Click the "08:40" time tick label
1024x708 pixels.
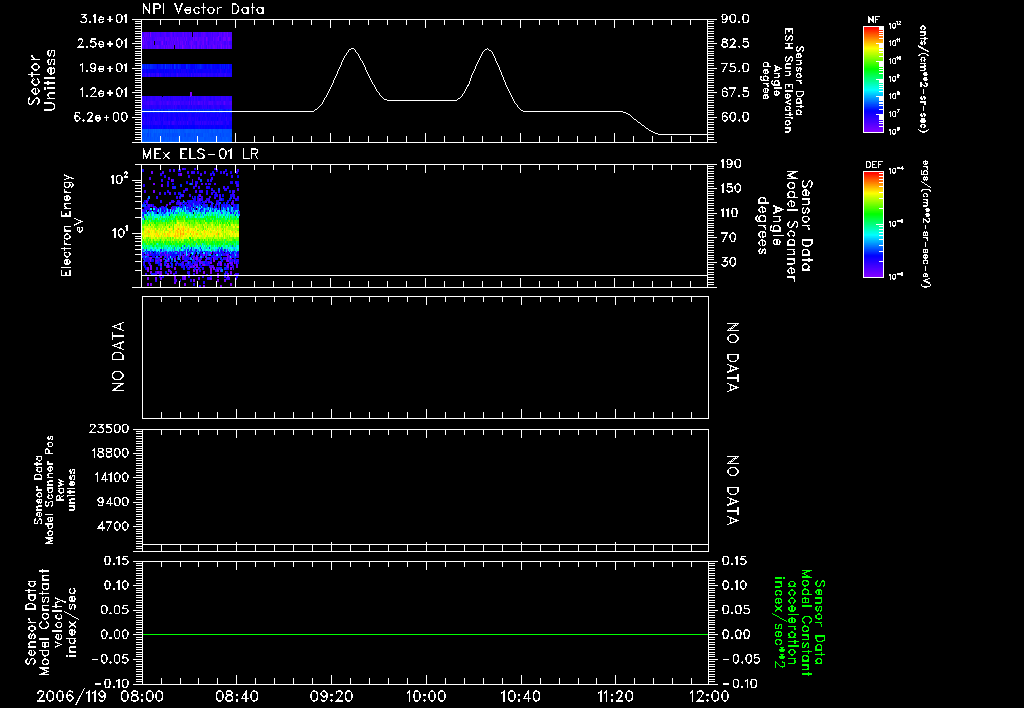pos(236,696)
